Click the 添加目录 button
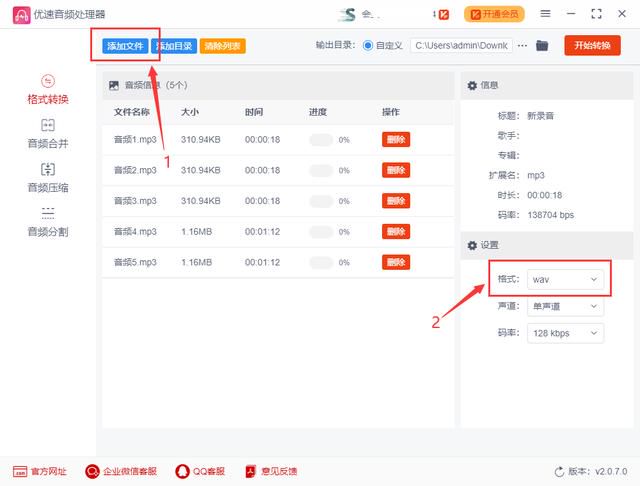The width and height of the screenshot is (640, 486). [174, 46]
